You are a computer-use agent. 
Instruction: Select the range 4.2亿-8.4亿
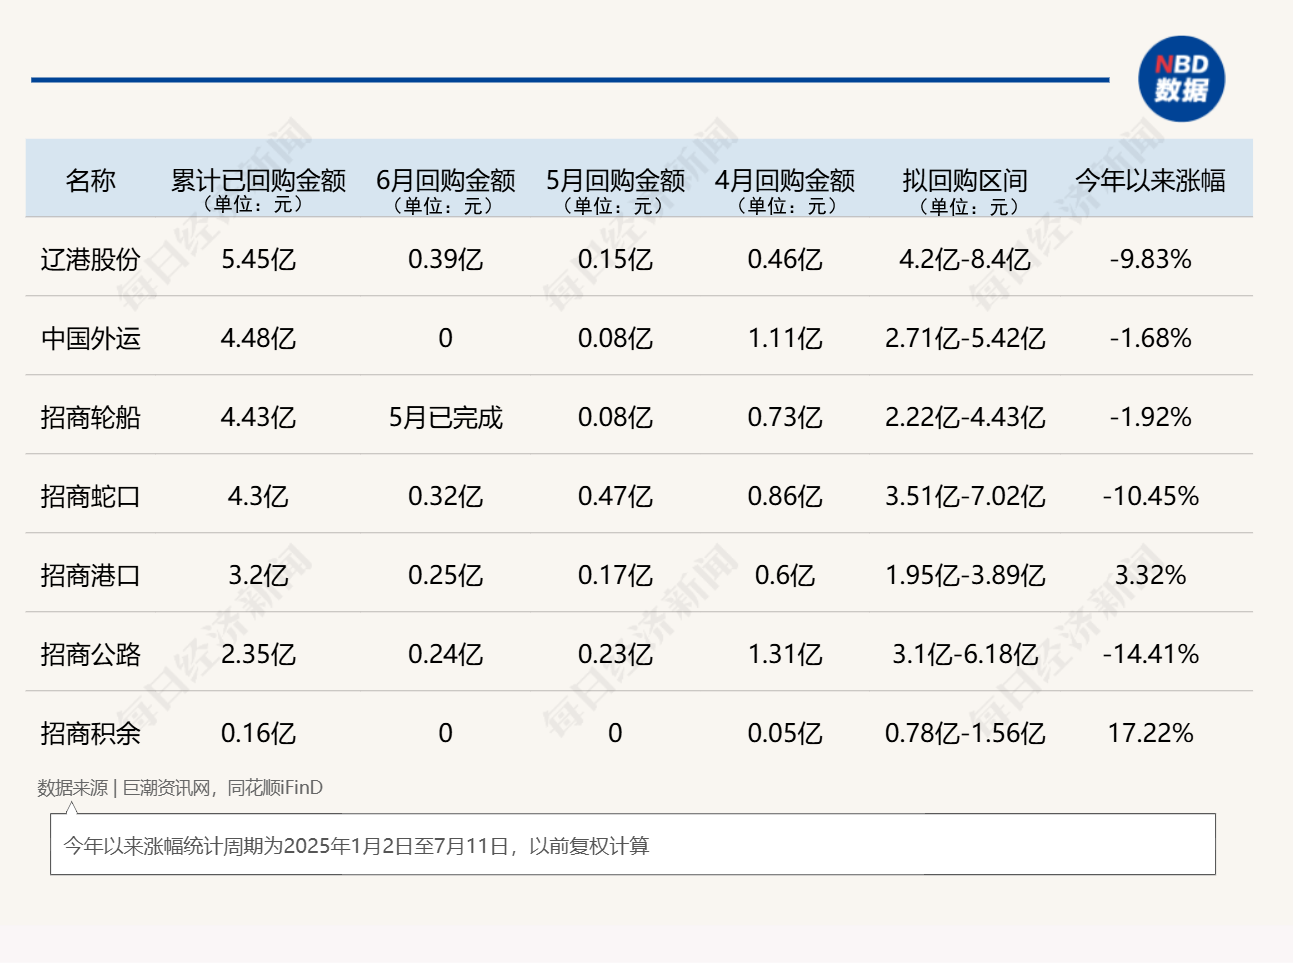pyautogui.click(x=965, y=260)
